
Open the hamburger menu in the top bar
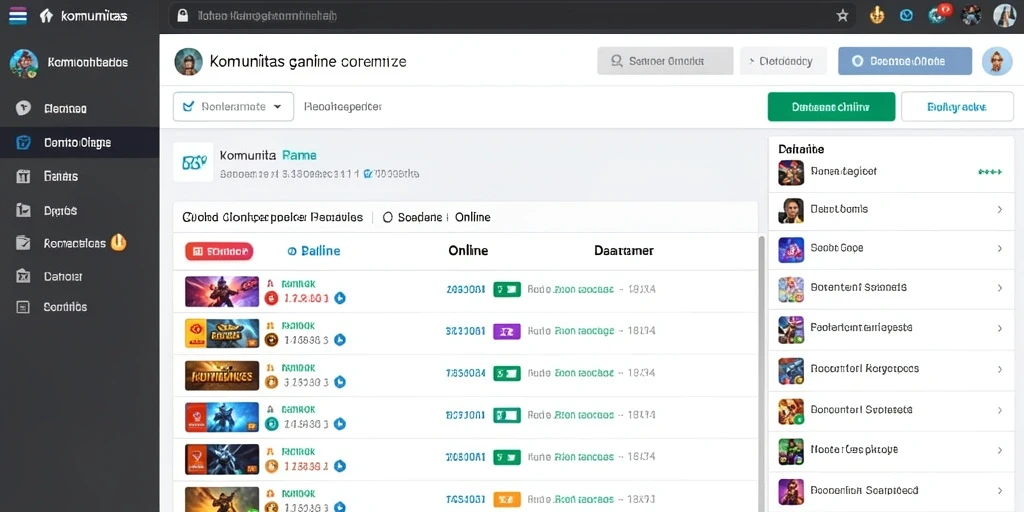click(18, 16)
